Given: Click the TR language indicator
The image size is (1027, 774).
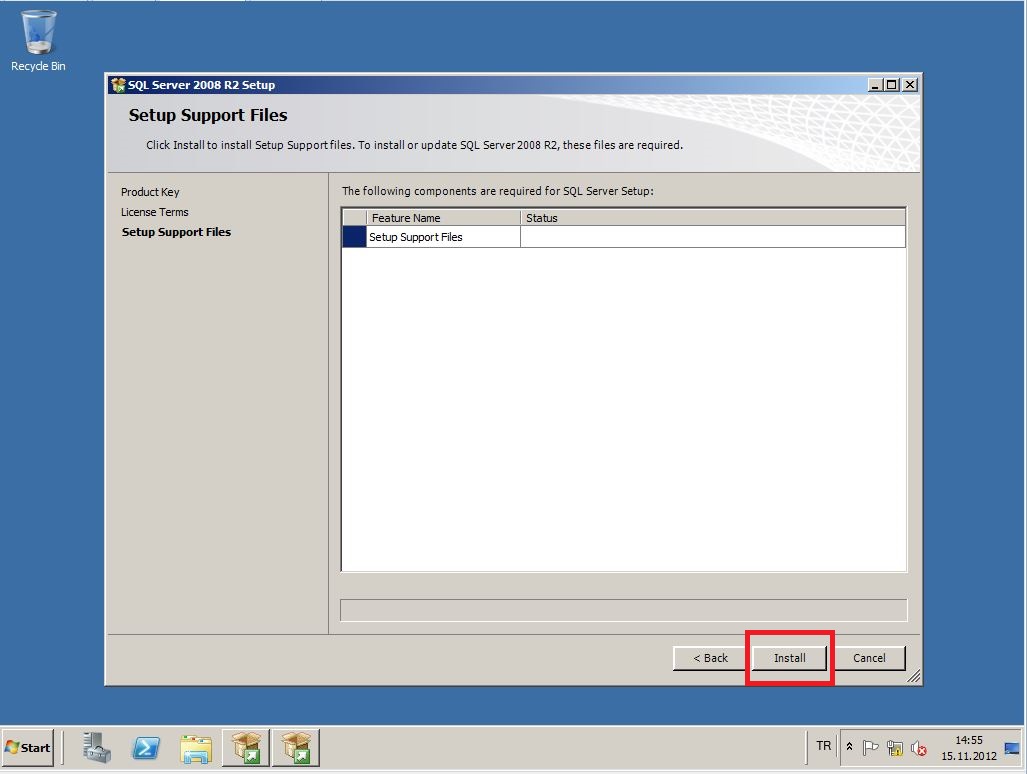Looking at the screenshot, I should [823, 746].
